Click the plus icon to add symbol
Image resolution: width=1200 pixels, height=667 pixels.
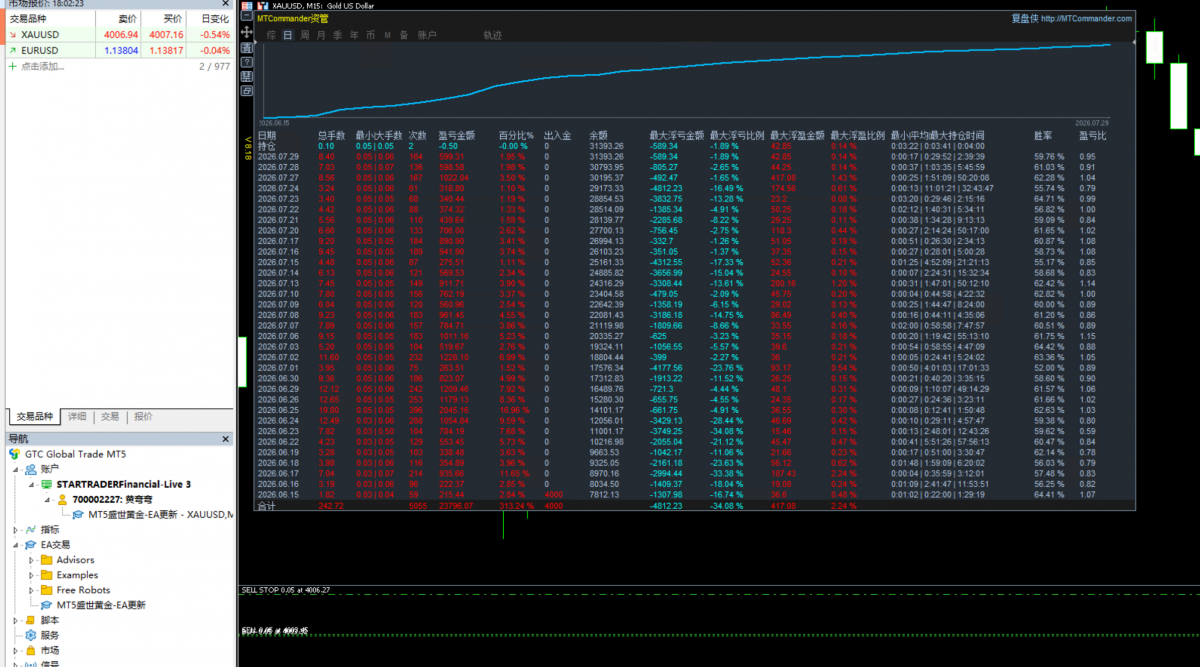(x=13, y=66)
